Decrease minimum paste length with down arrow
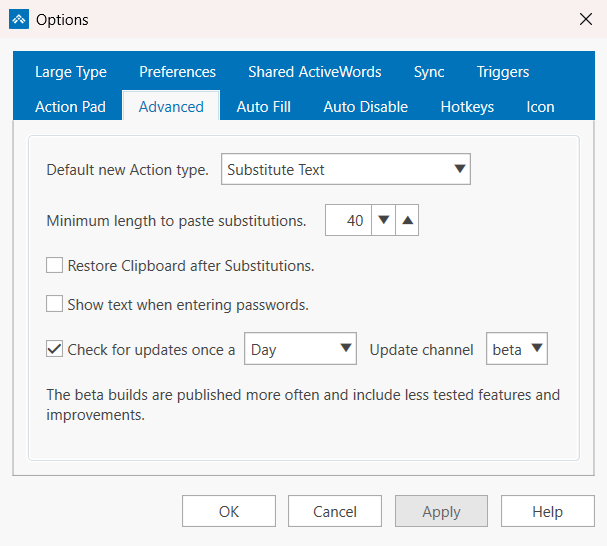607x546 pixels. [383, 220]
